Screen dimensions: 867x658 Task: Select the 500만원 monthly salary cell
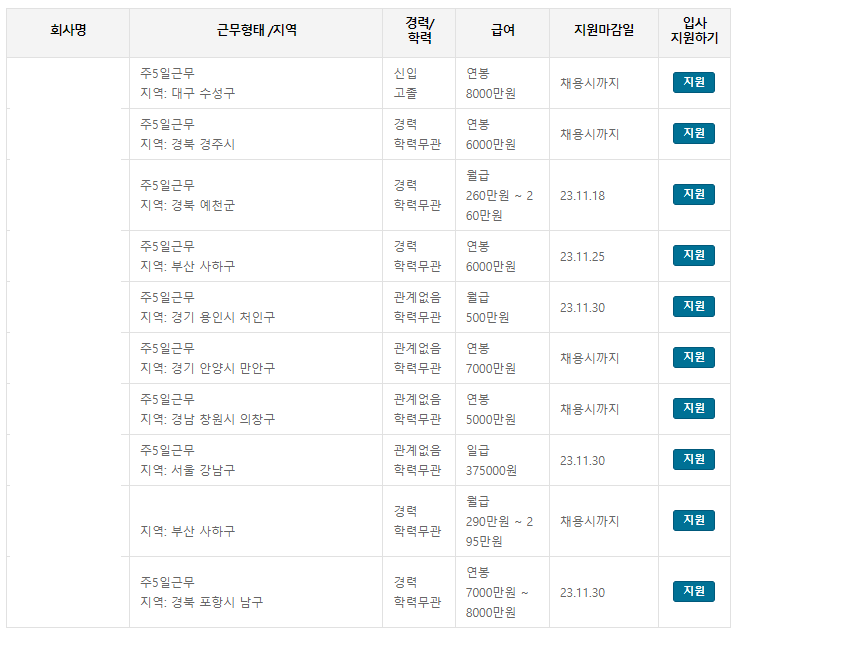[x=503, y=307]
